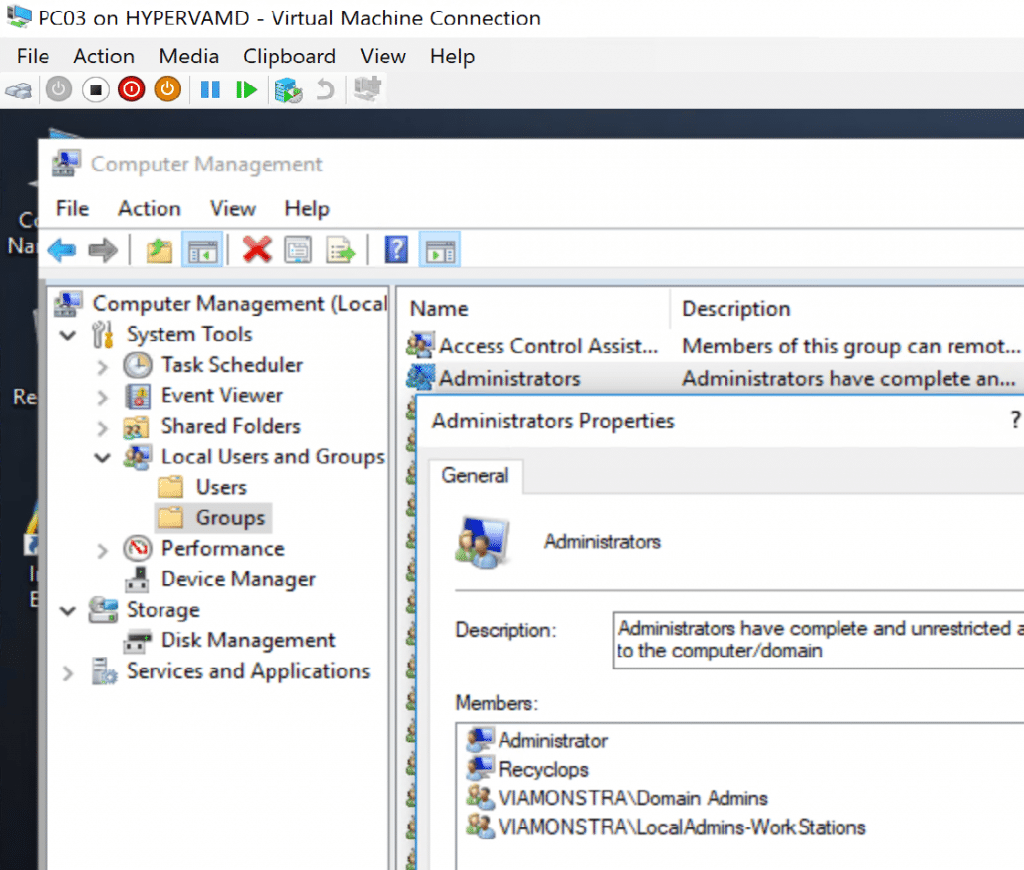The image size is (1024, 870).
Task: Select VIAMONSTRA\Domain Admins member
Action: tap(632, 798)
